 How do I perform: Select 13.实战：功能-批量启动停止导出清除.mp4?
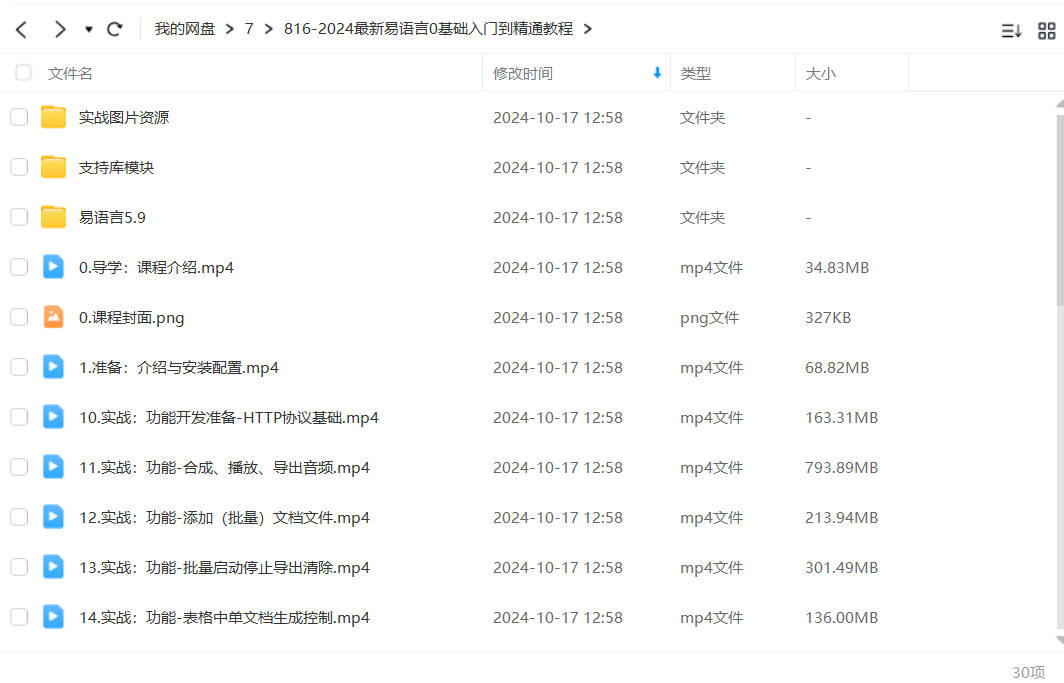click(x=224, y=567)
